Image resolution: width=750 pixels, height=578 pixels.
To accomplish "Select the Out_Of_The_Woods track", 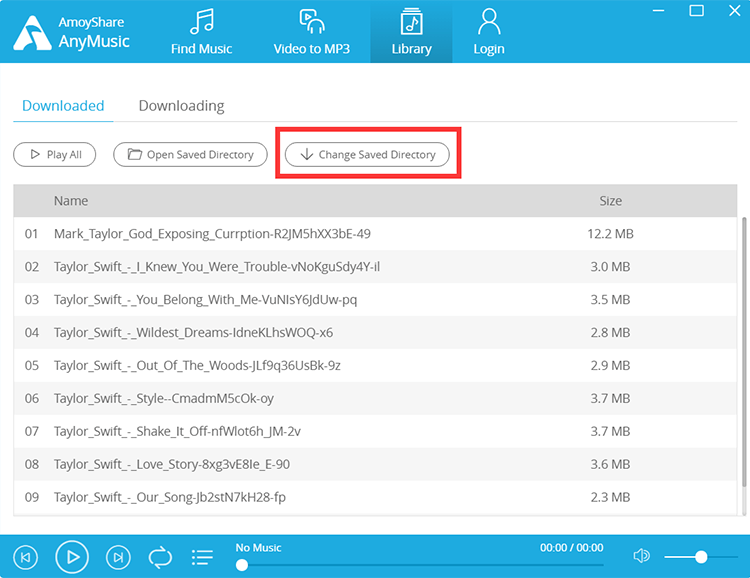I will pyautogui.click(x=375, y=366).
